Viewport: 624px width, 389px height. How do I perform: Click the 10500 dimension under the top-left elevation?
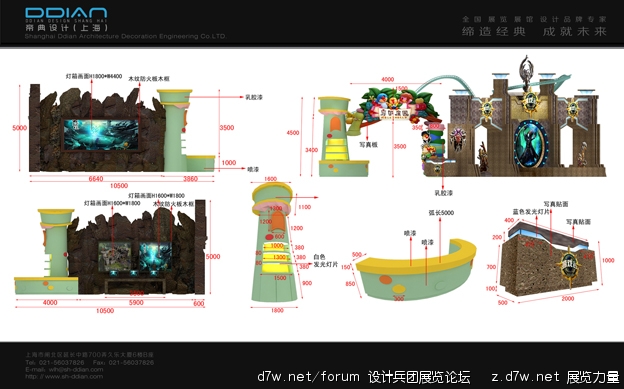119,186
